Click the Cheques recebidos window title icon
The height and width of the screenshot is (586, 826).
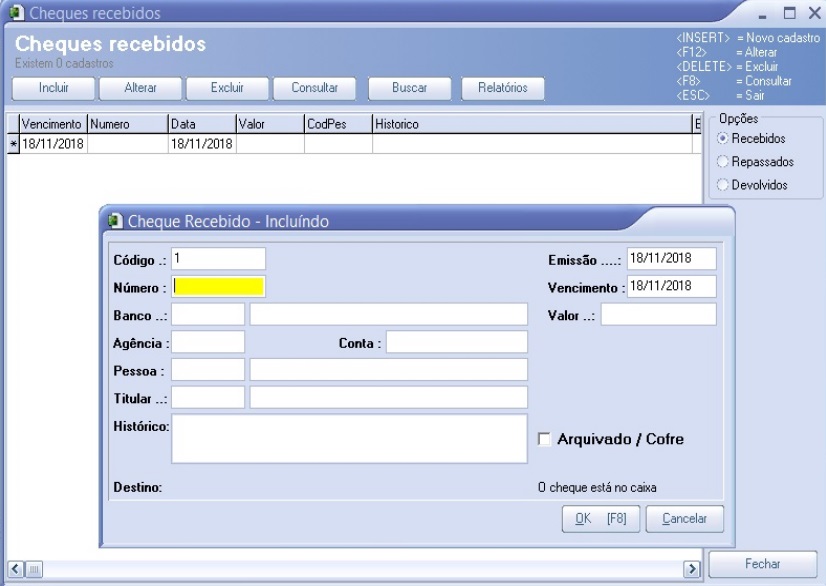tap(16, 13)
